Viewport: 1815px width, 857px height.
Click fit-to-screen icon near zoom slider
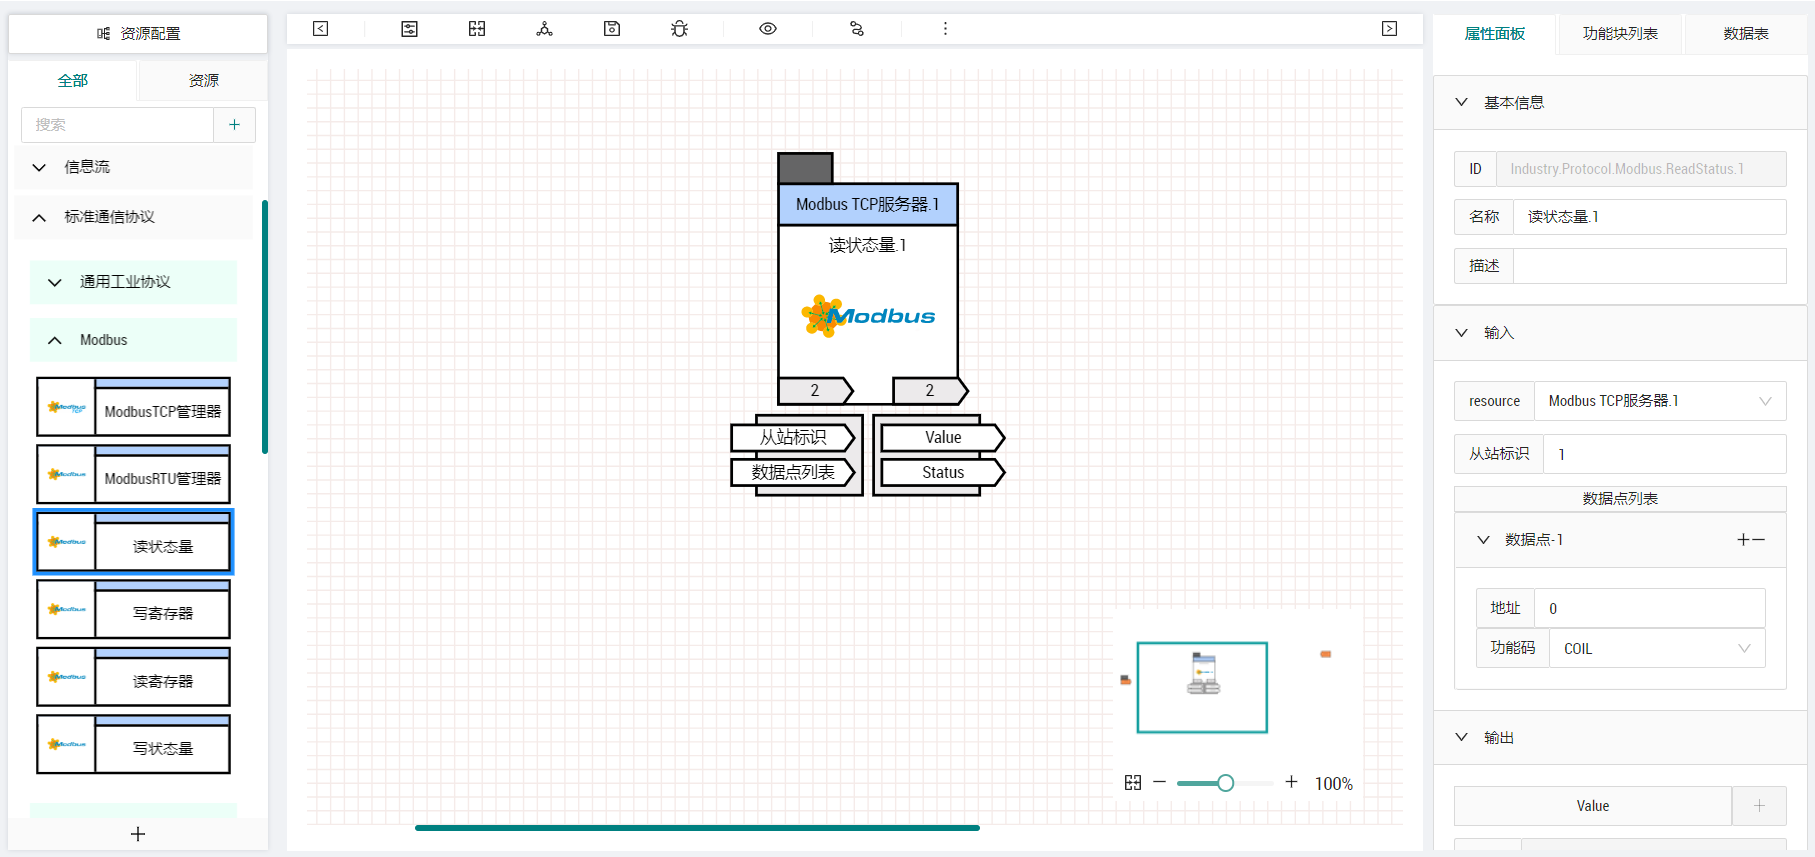[x=1133, y=783]
